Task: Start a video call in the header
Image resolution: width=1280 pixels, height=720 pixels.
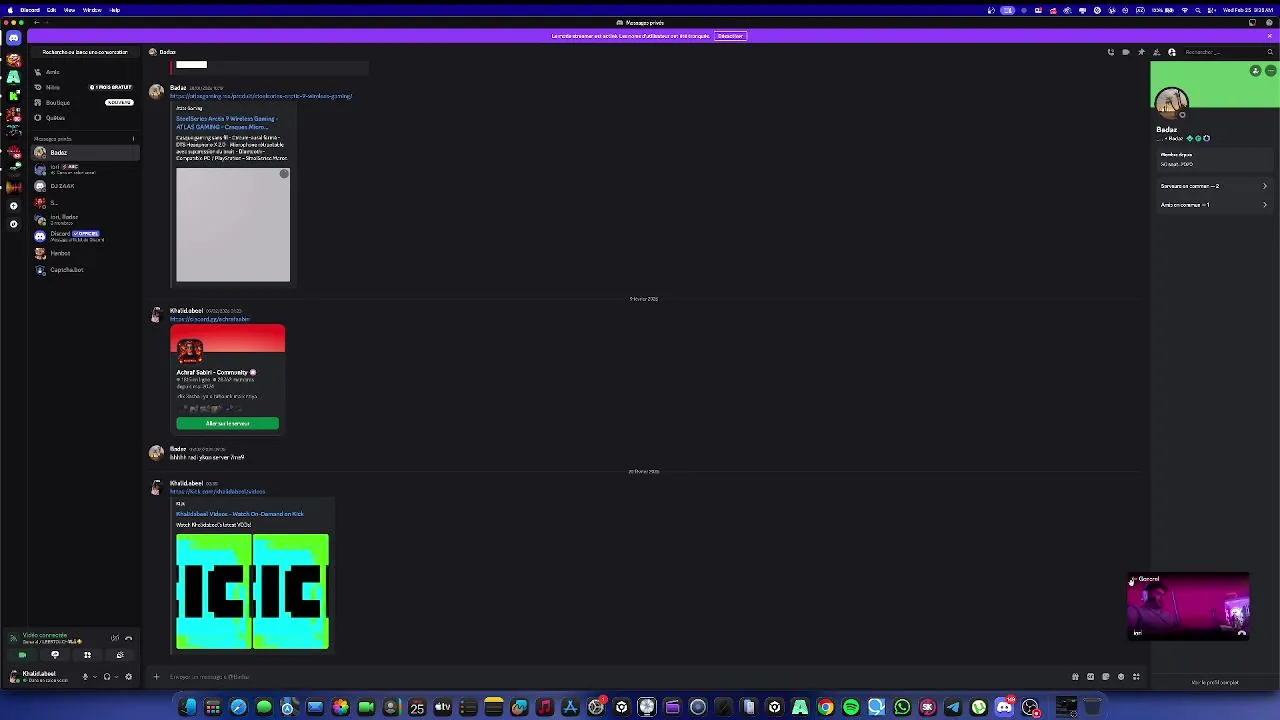Action: click(1126, 52)
